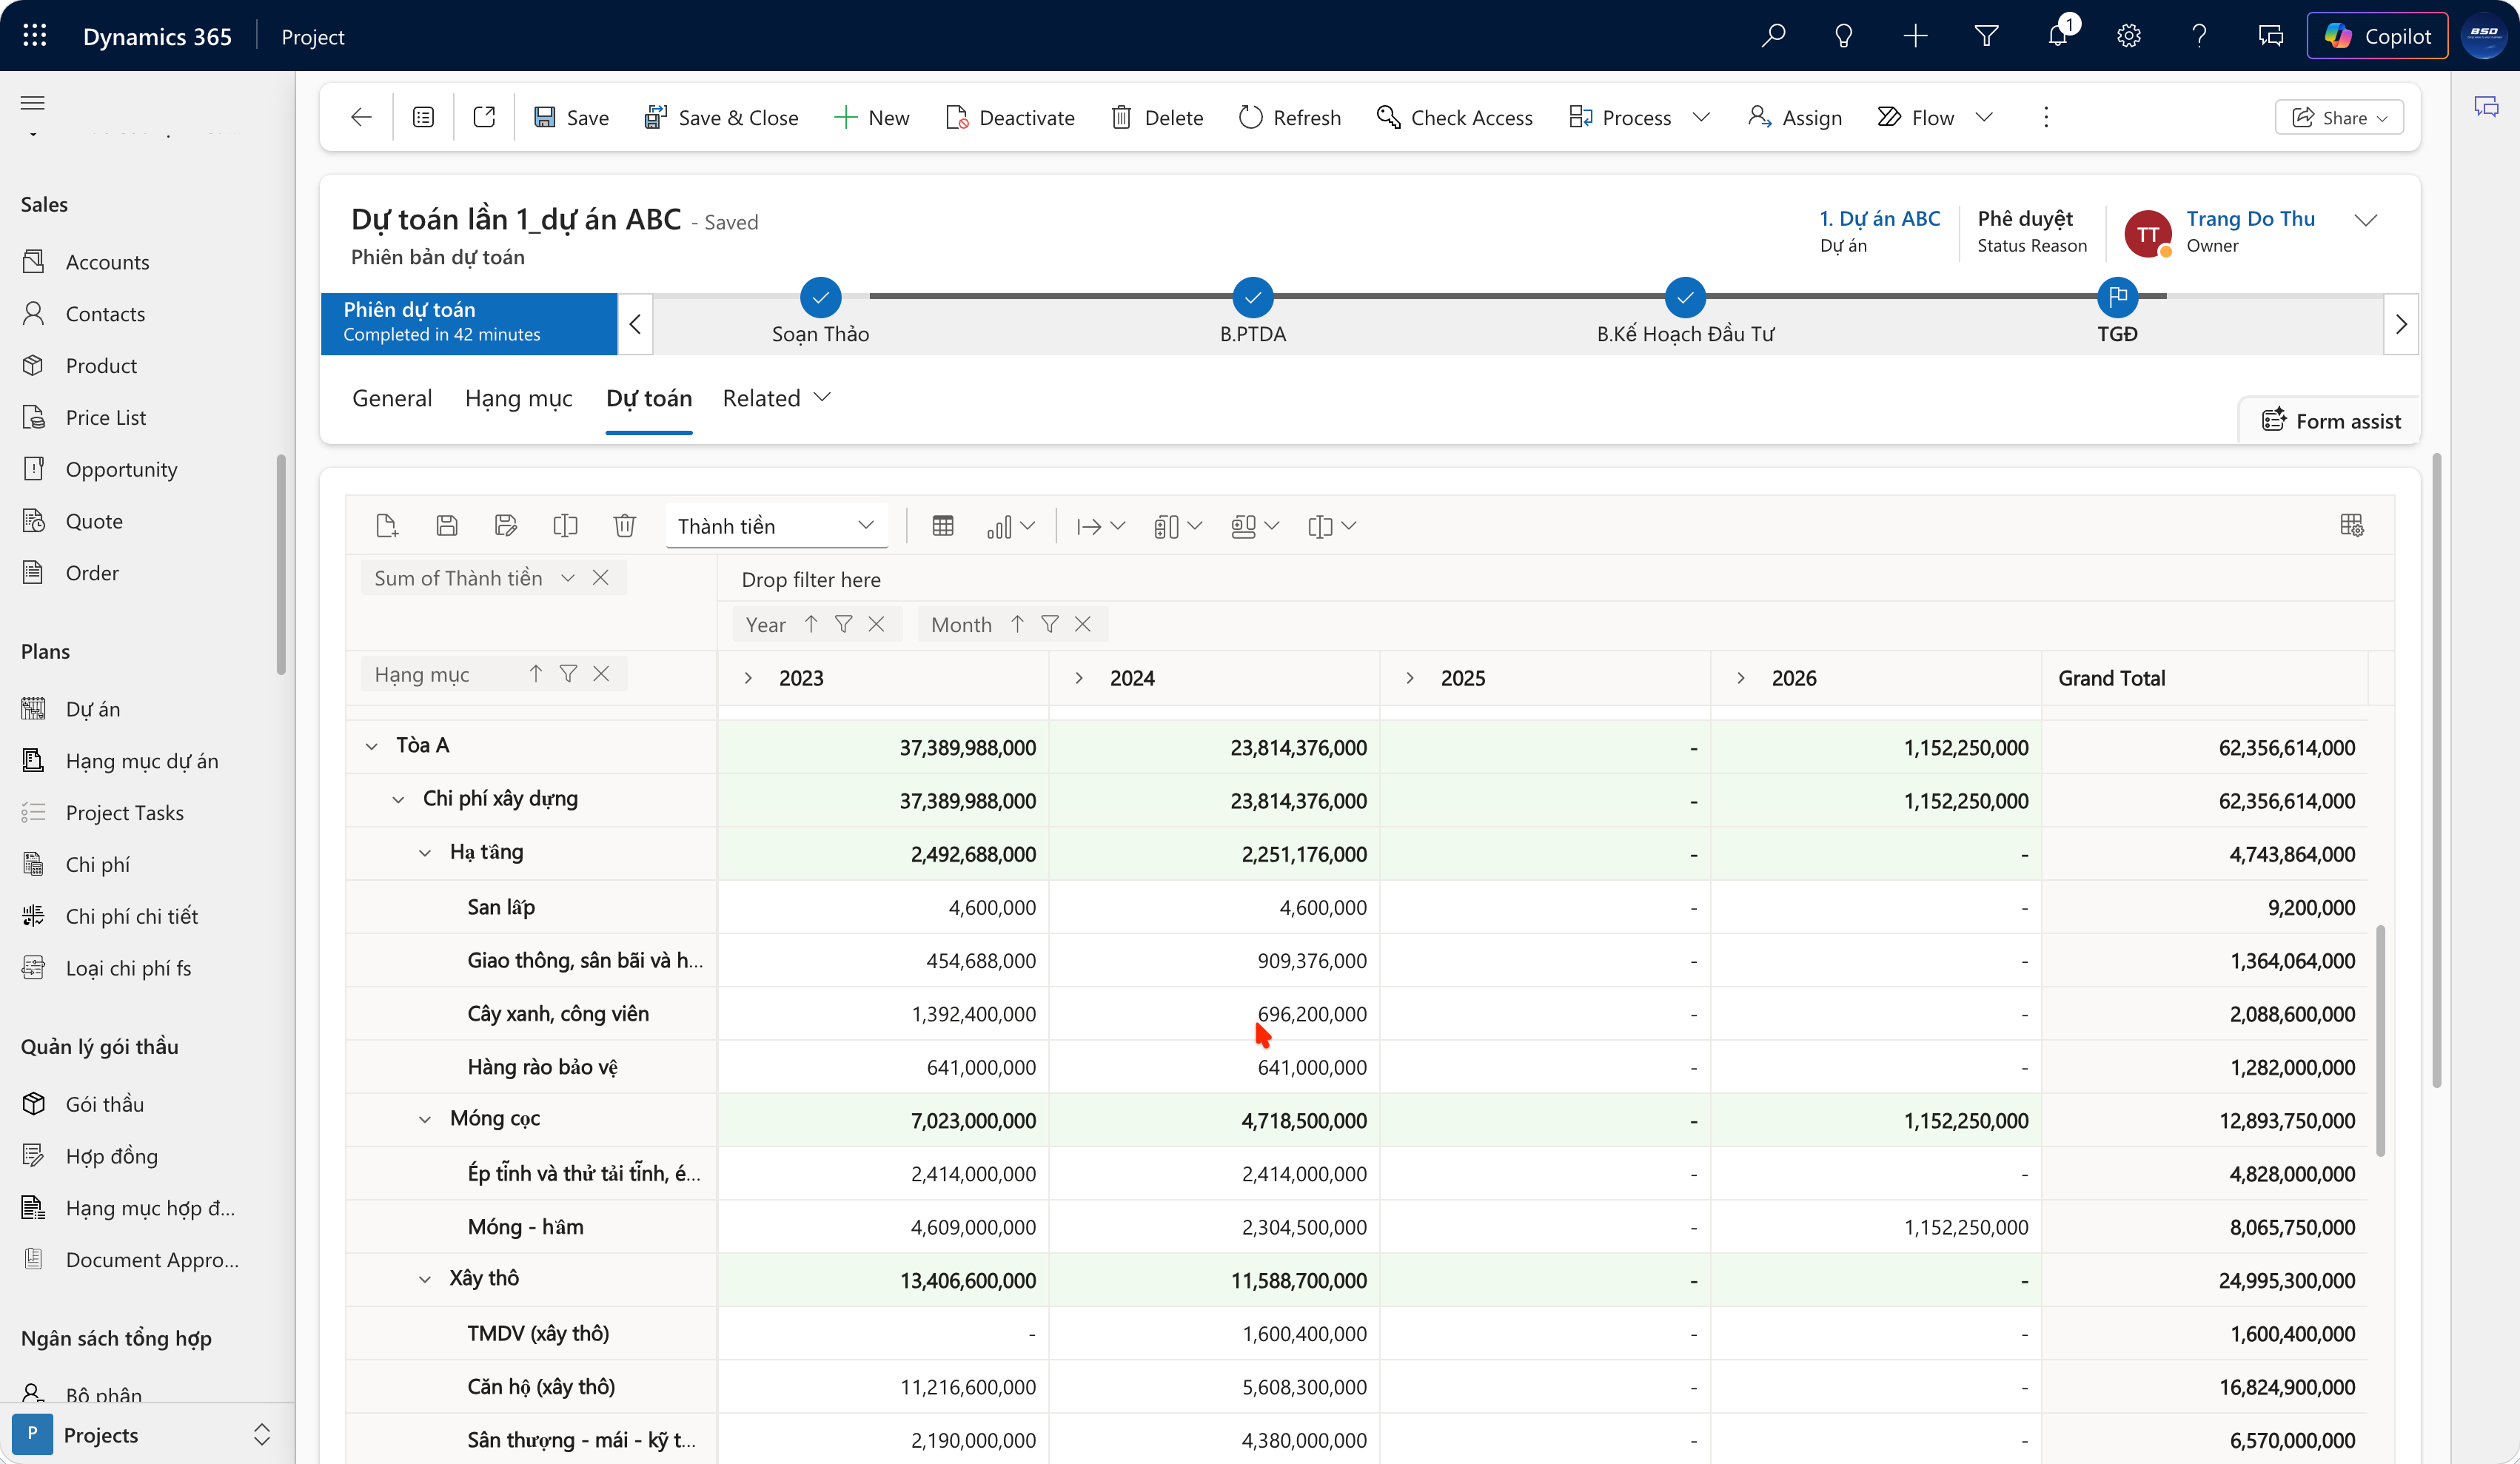Open the pivot field settings icon
2520x1464 pixels.
2351,526
